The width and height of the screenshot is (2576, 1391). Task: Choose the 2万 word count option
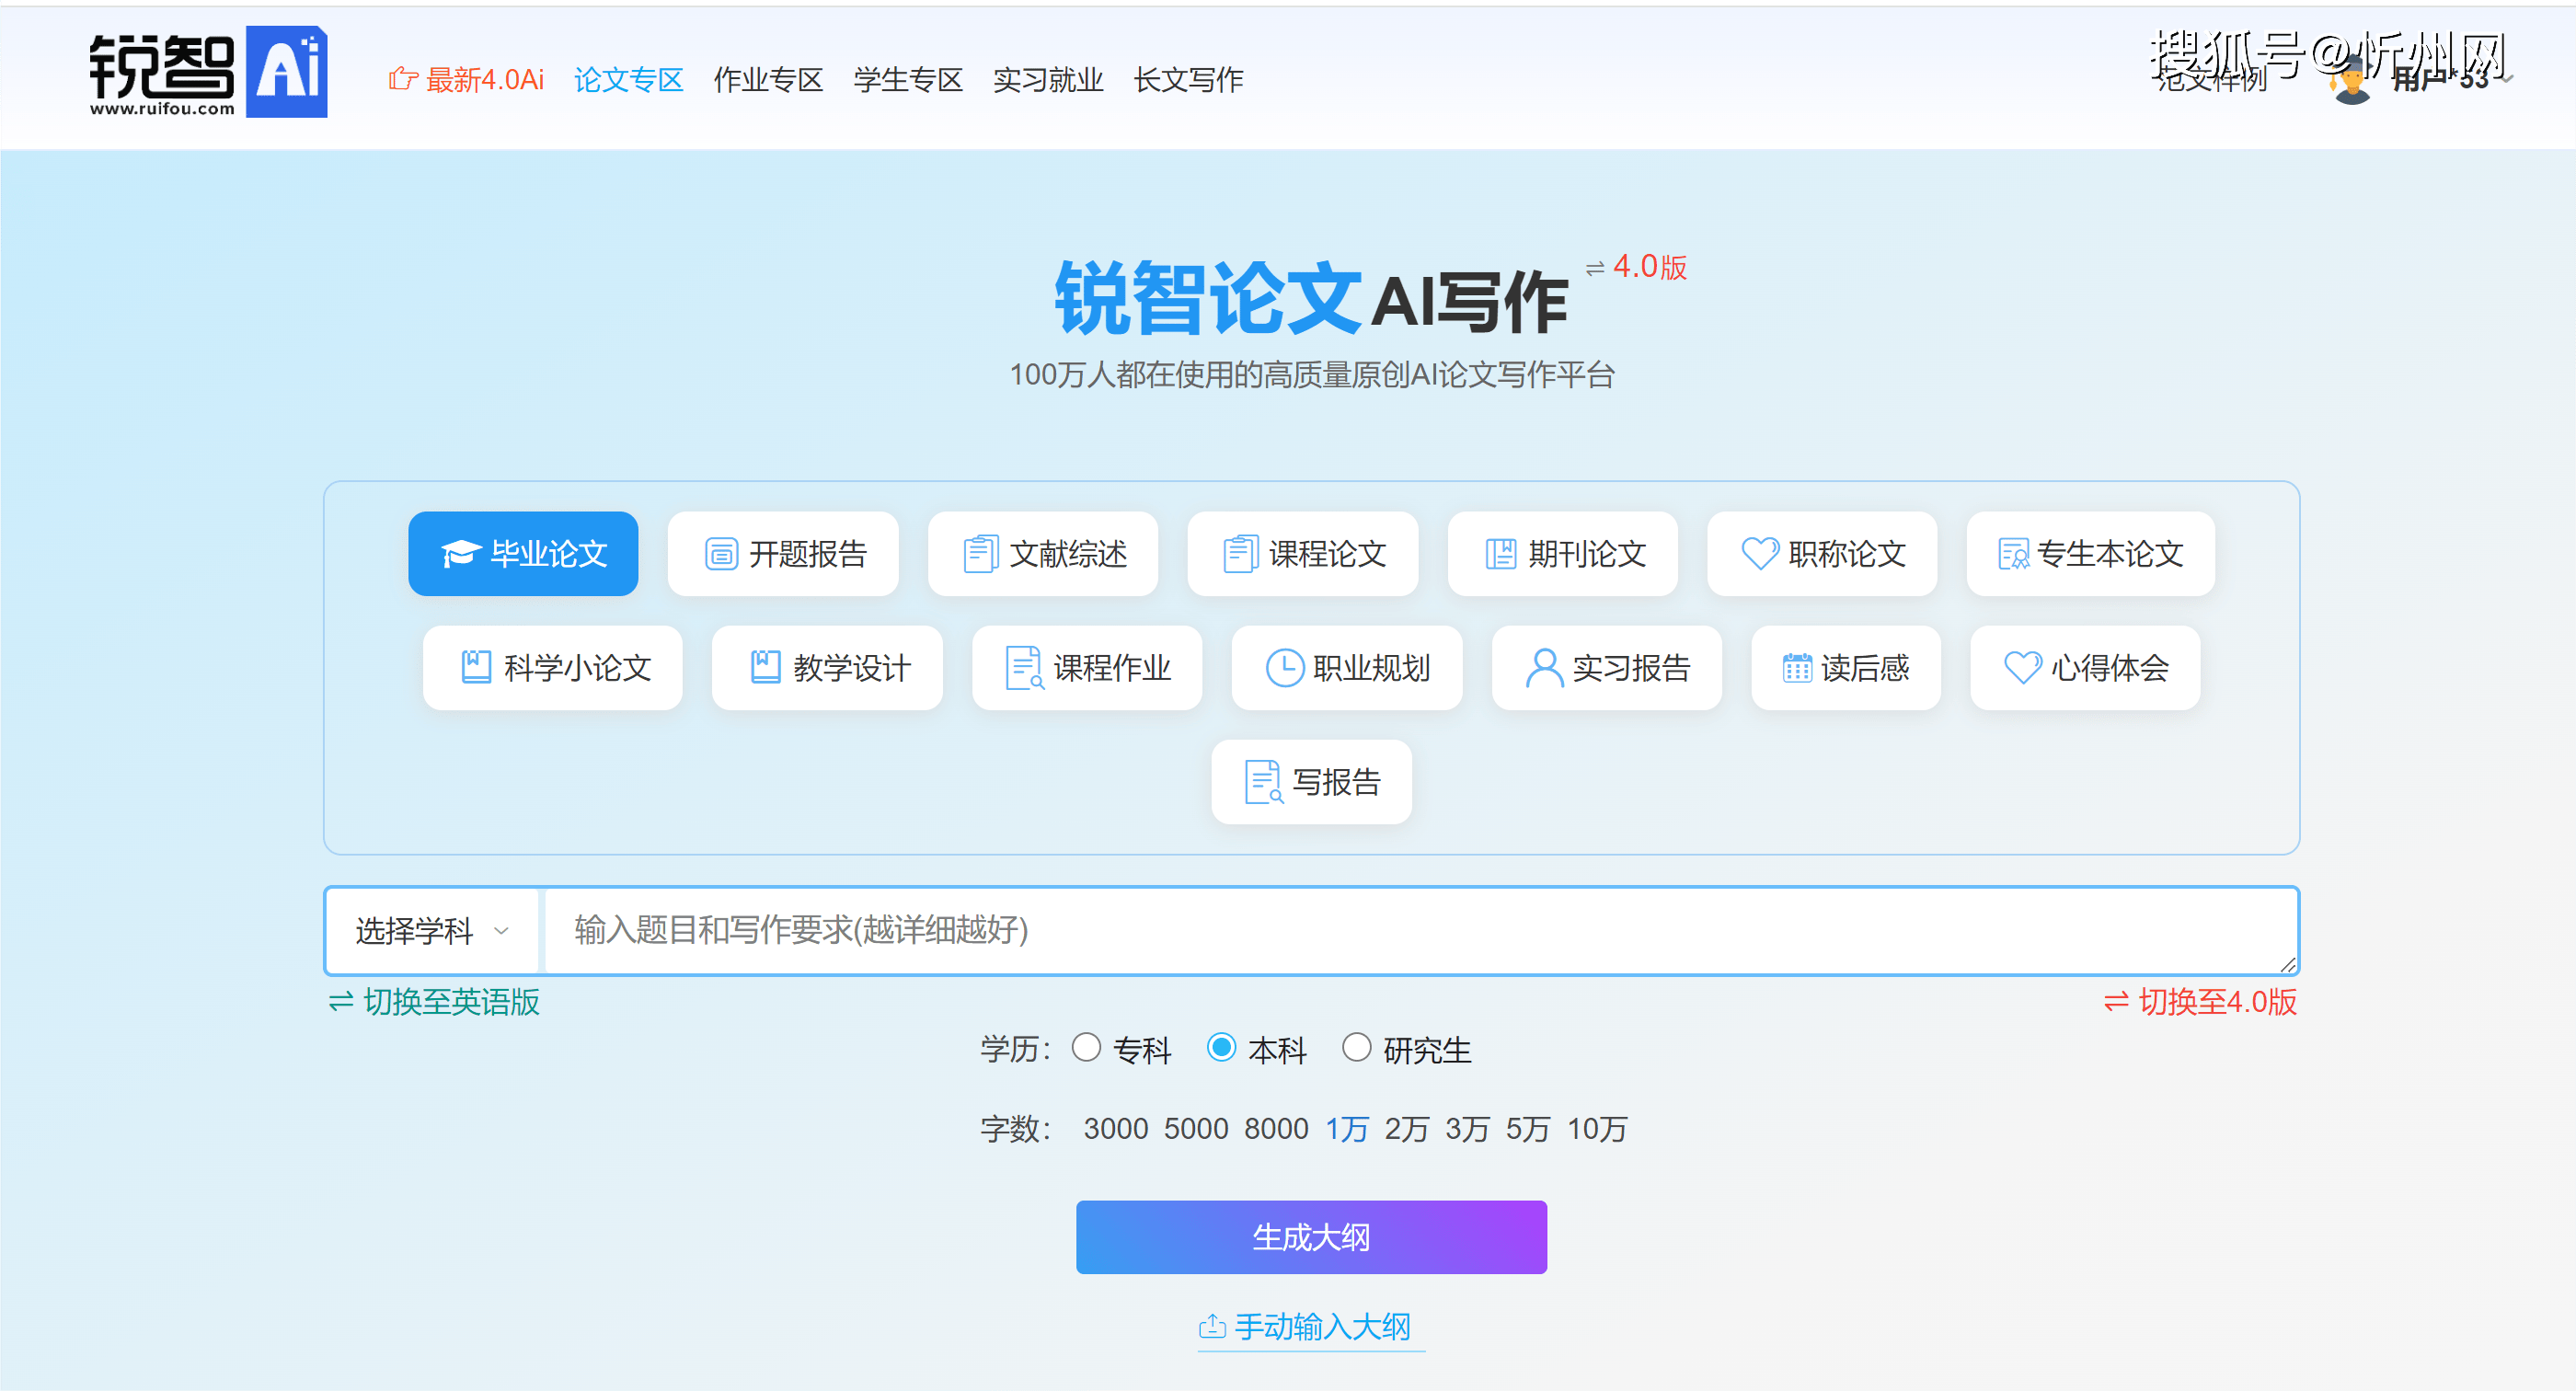coord(1406,1129)
